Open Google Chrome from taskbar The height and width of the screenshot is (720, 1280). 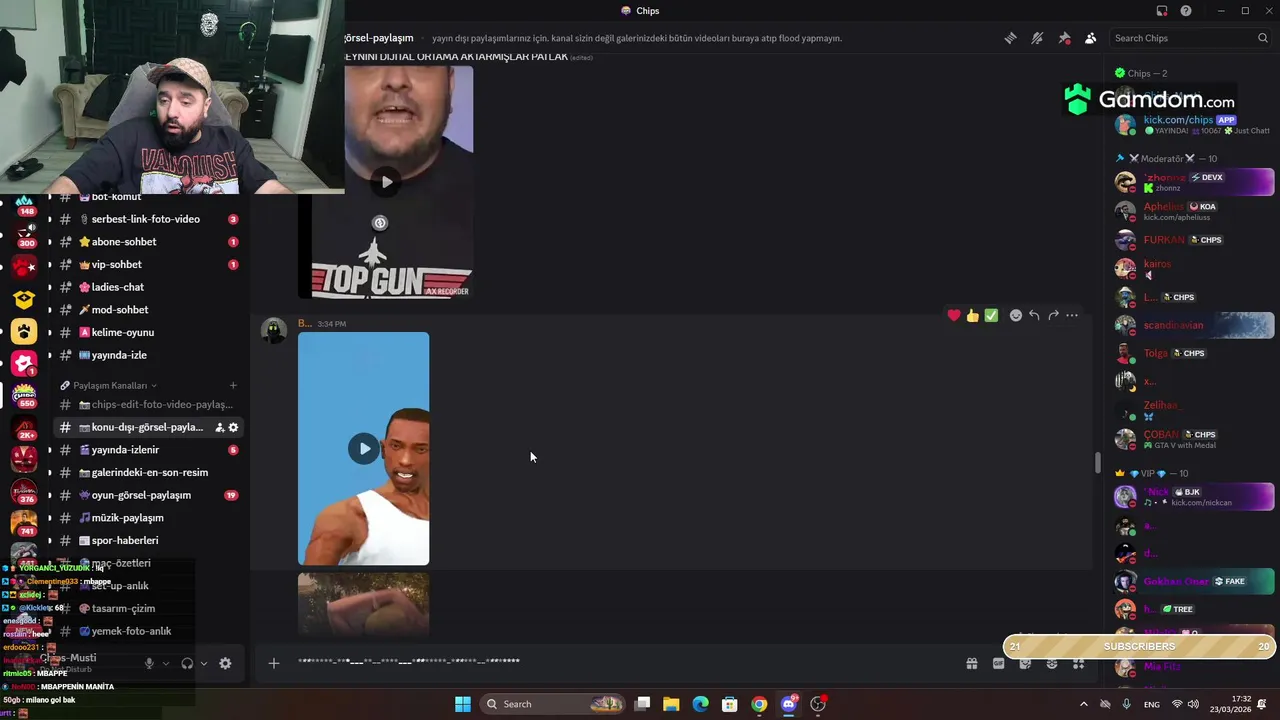pos(759,704)
